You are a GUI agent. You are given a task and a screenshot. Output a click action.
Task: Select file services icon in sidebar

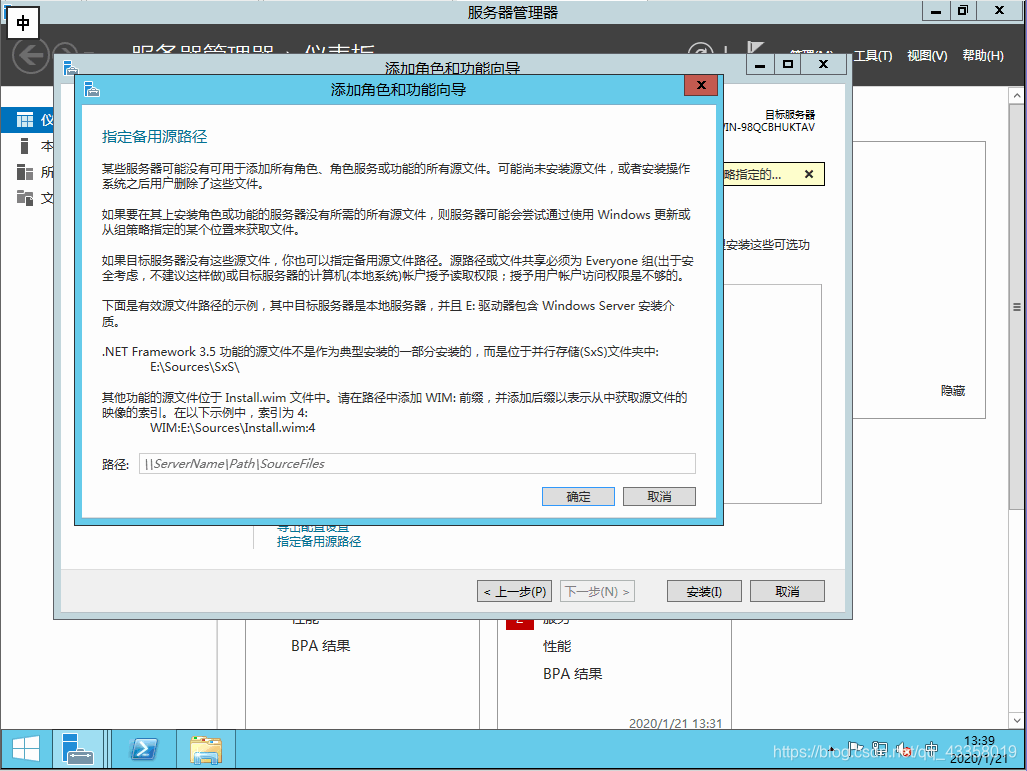[25, 198]
